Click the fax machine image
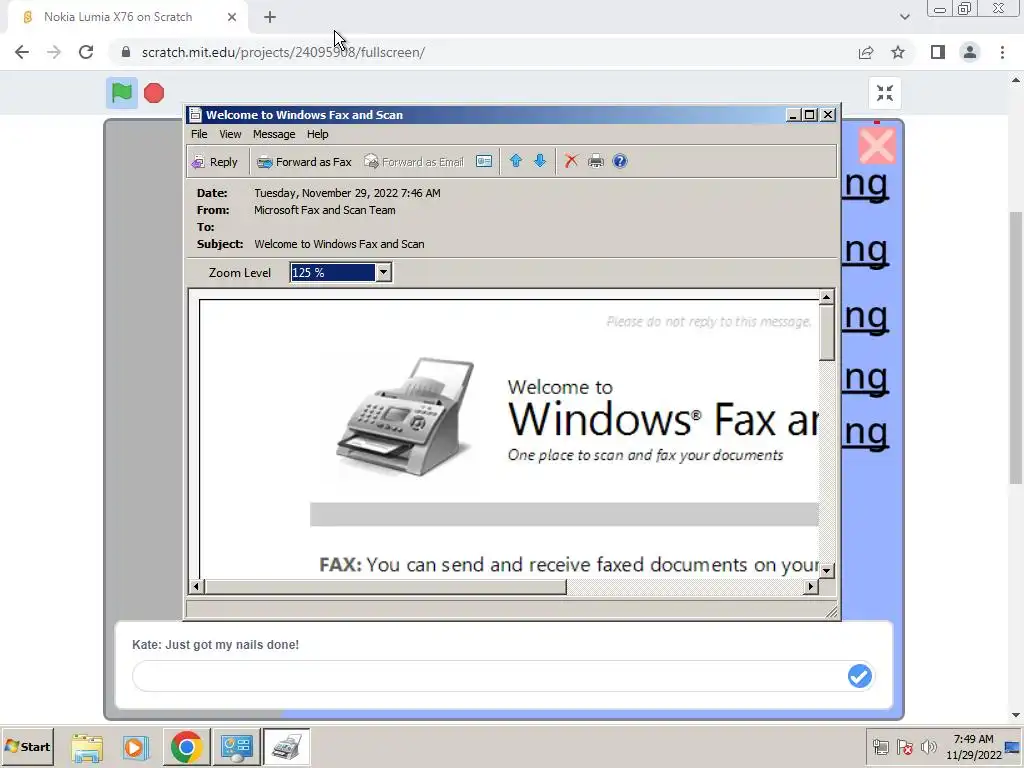1024x768 pixels. pos(405,417)
